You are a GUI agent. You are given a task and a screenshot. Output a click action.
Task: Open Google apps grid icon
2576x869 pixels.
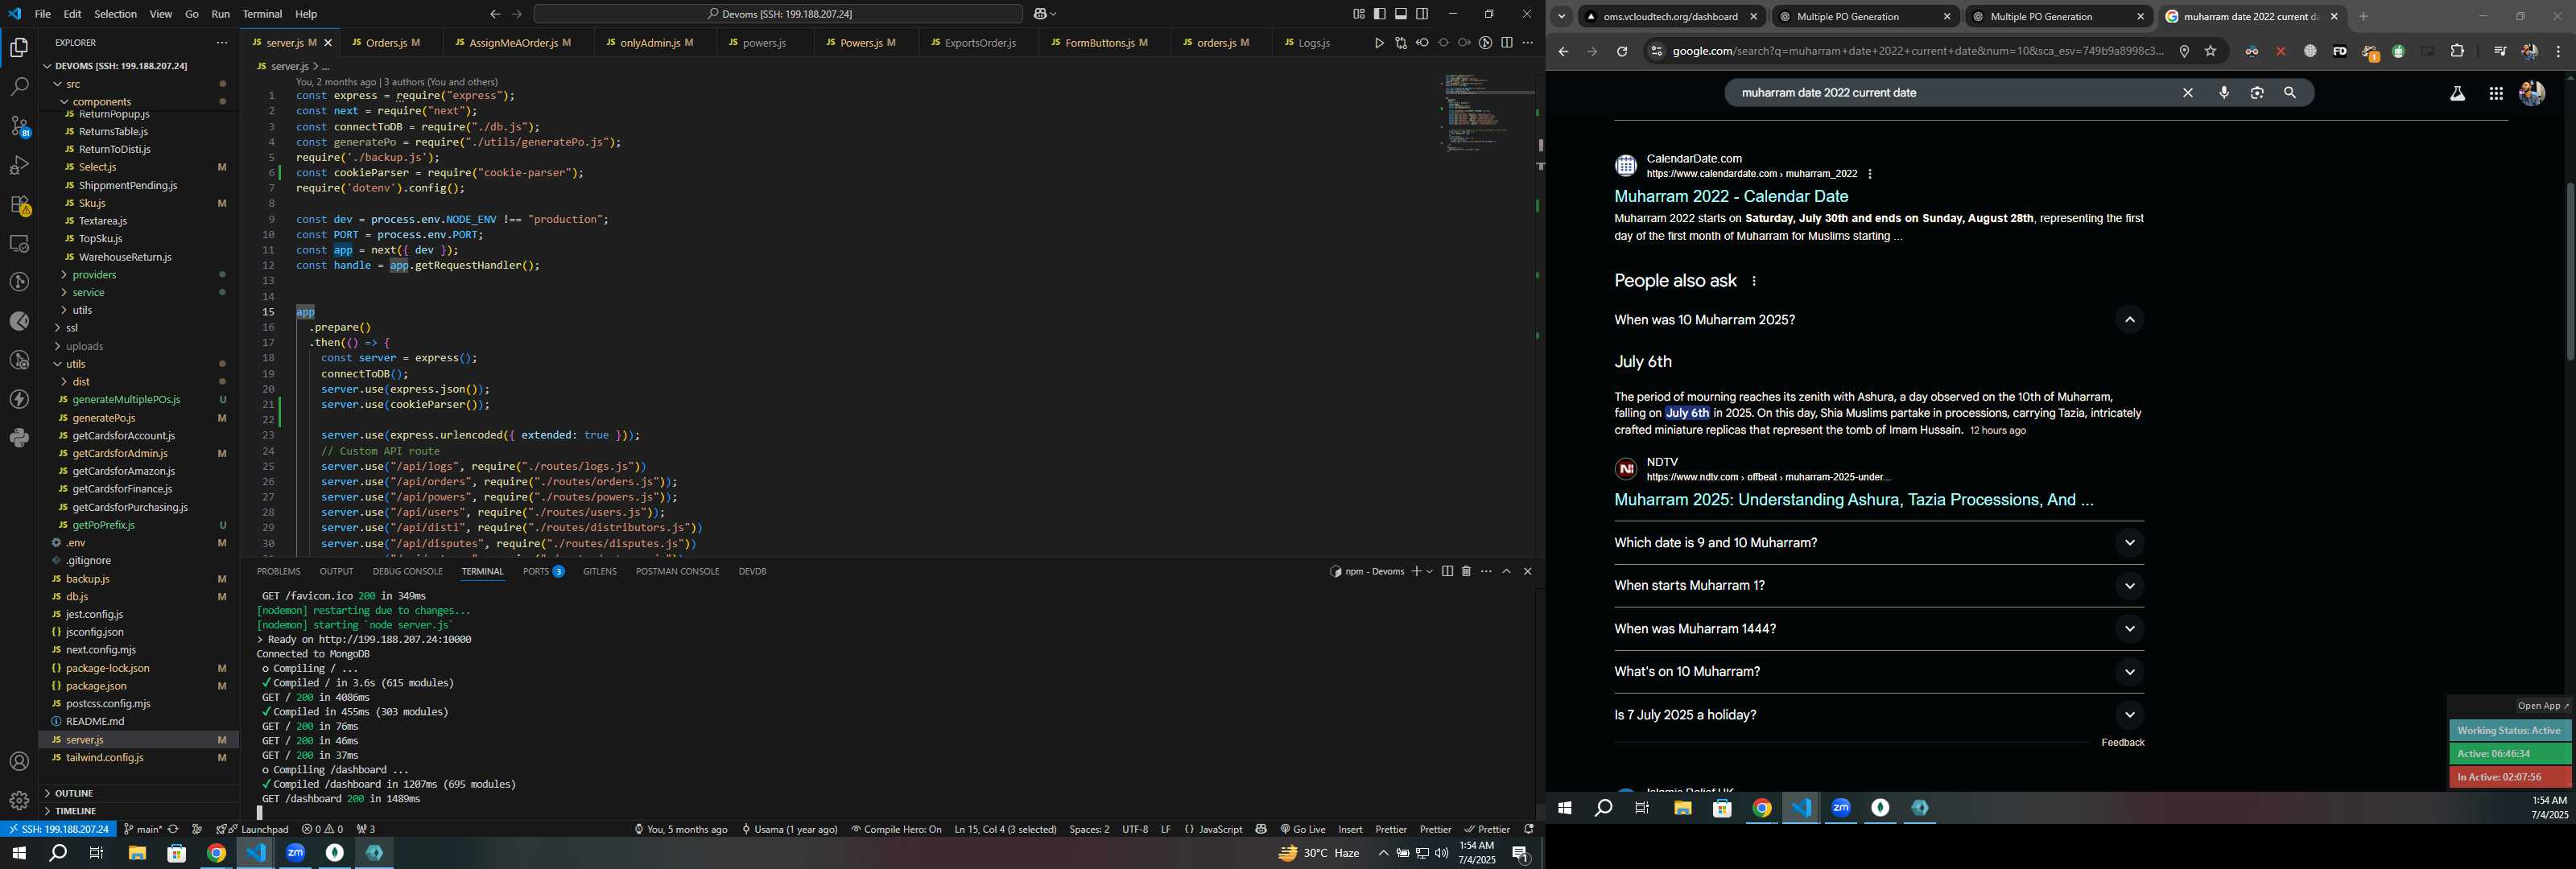(2496, 93)
